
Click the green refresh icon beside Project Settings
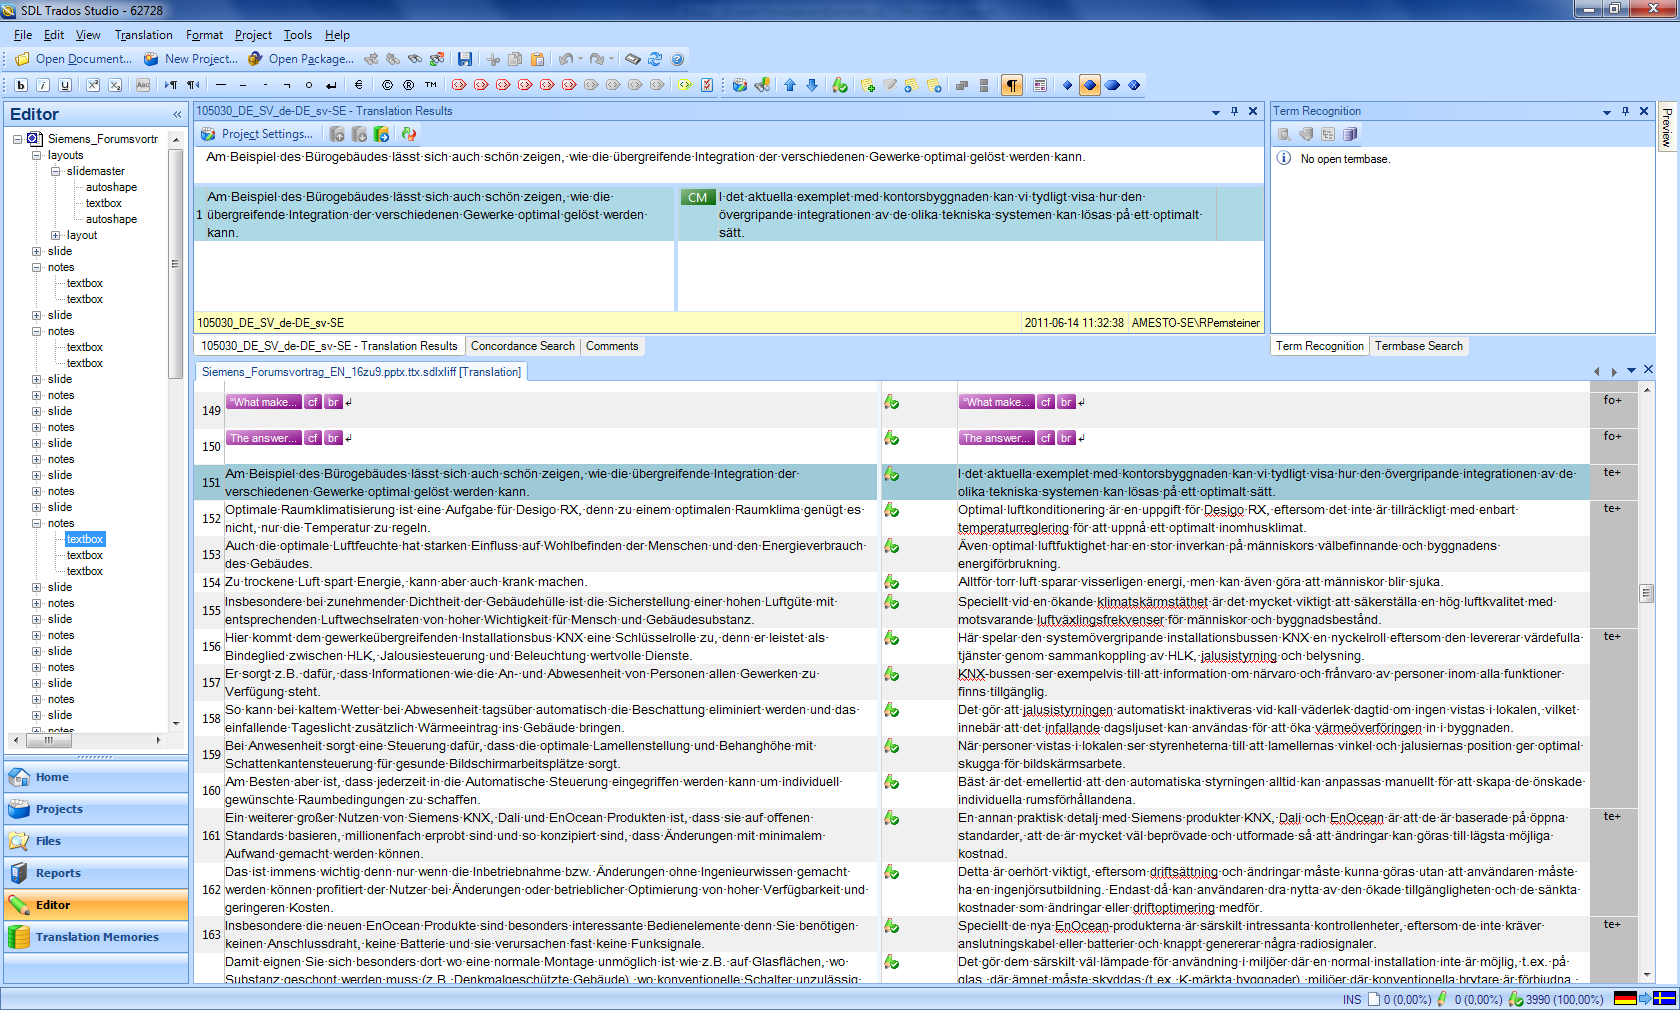[407, 134]
